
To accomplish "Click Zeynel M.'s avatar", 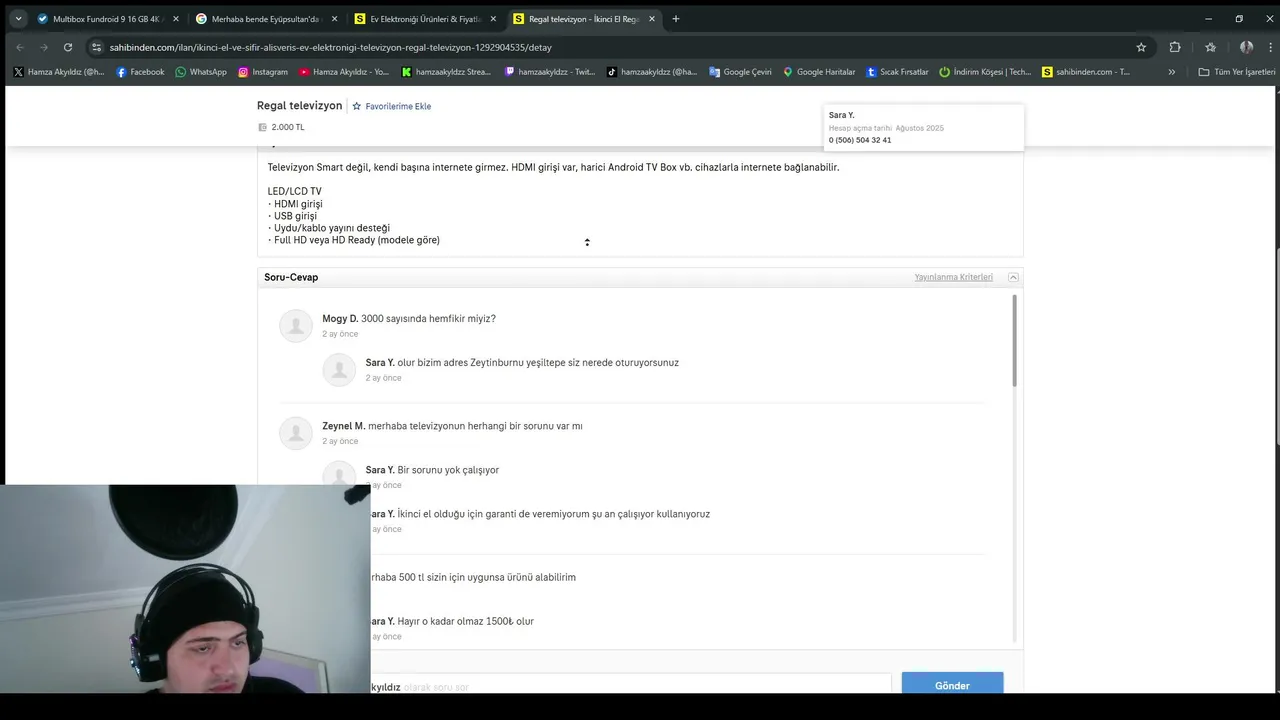I will coord(296,433).
